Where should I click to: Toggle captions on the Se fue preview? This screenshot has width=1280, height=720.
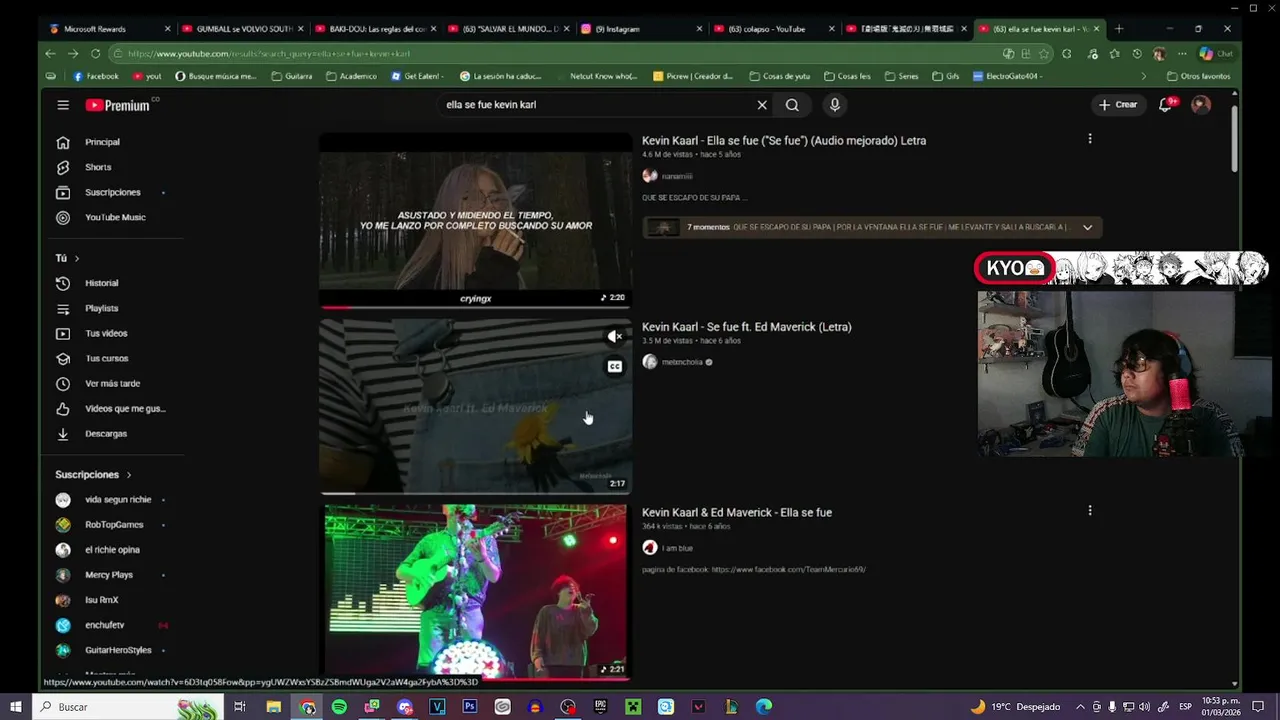[615, 367]
